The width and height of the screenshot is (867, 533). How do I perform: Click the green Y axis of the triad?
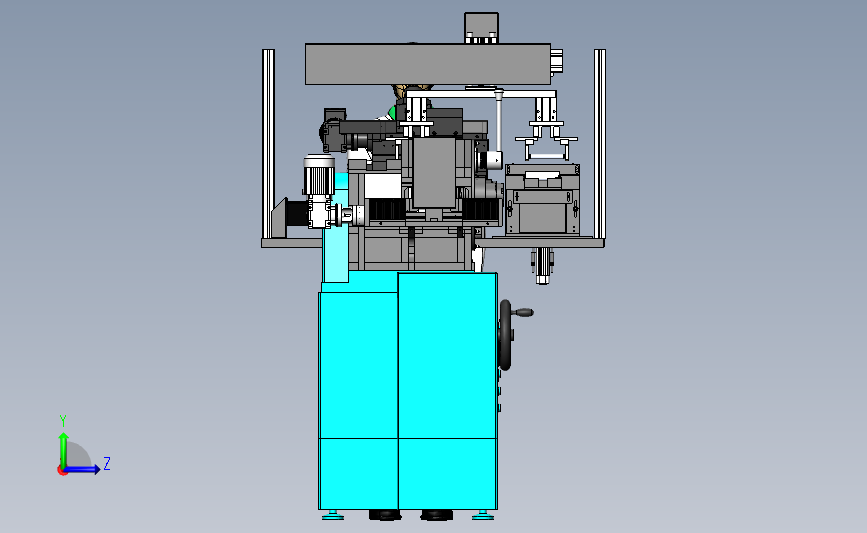pos(63,450)
